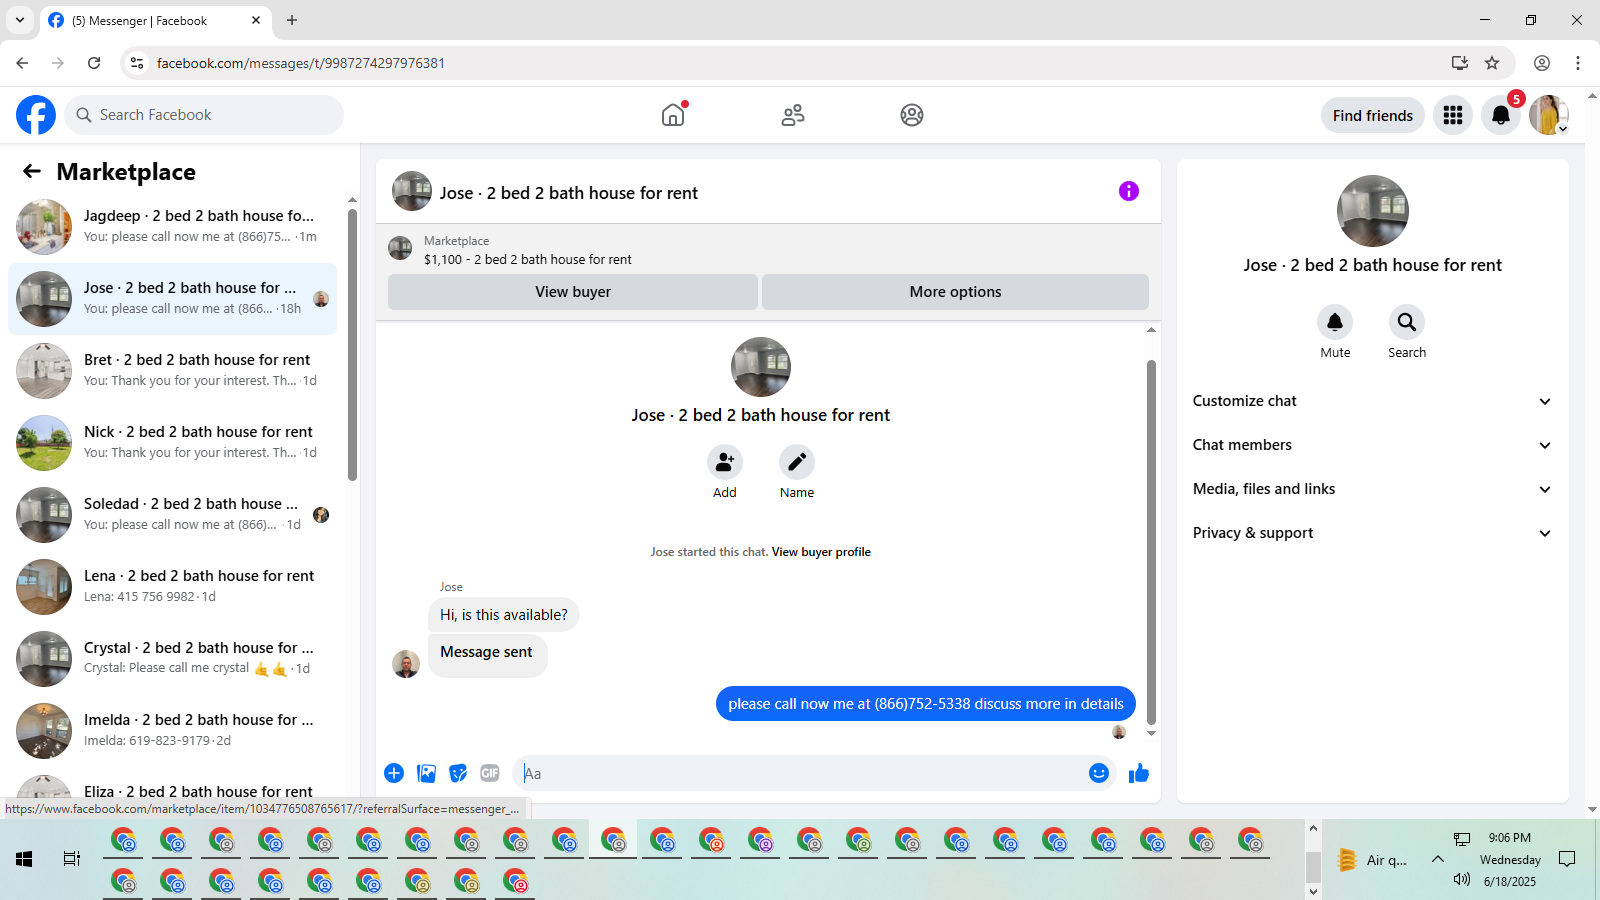Open the Nick rental conversation

coord(172,443)
